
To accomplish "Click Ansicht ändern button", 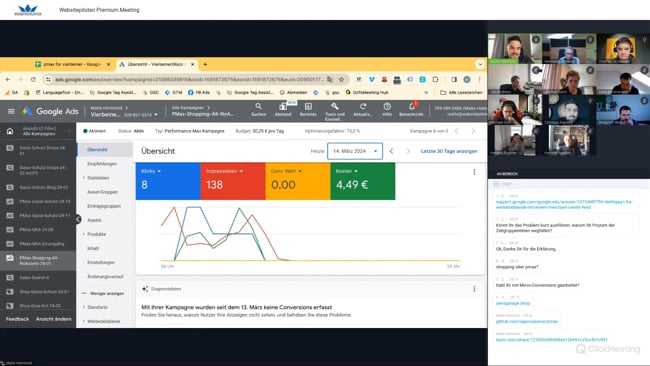I will [53, 319].
